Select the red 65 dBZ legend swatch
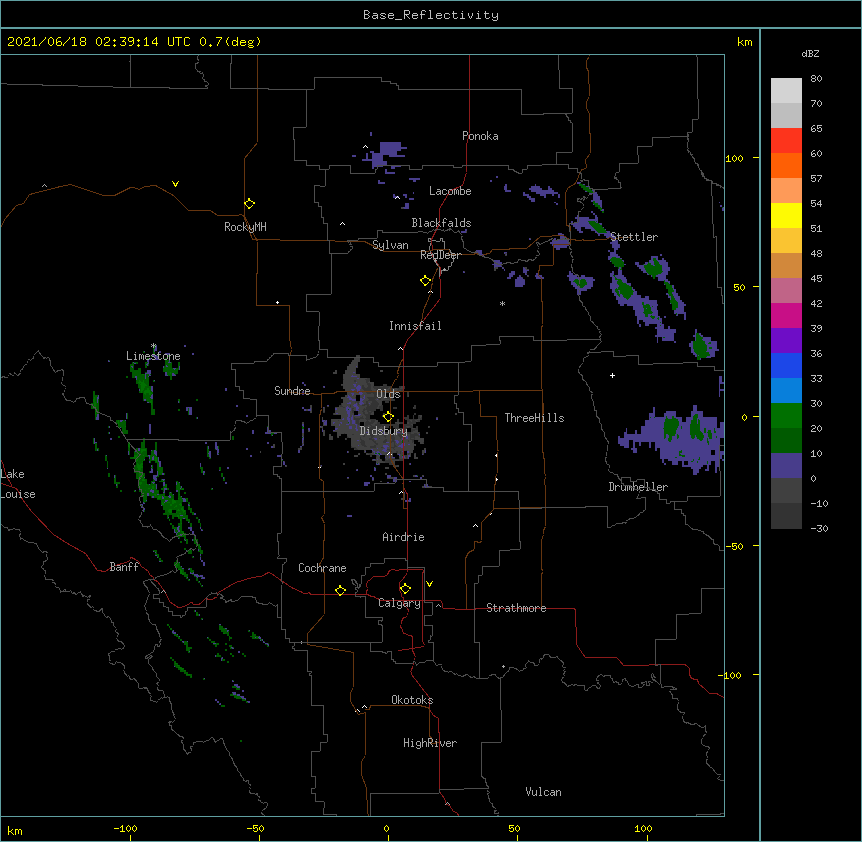 coord(786,141)
